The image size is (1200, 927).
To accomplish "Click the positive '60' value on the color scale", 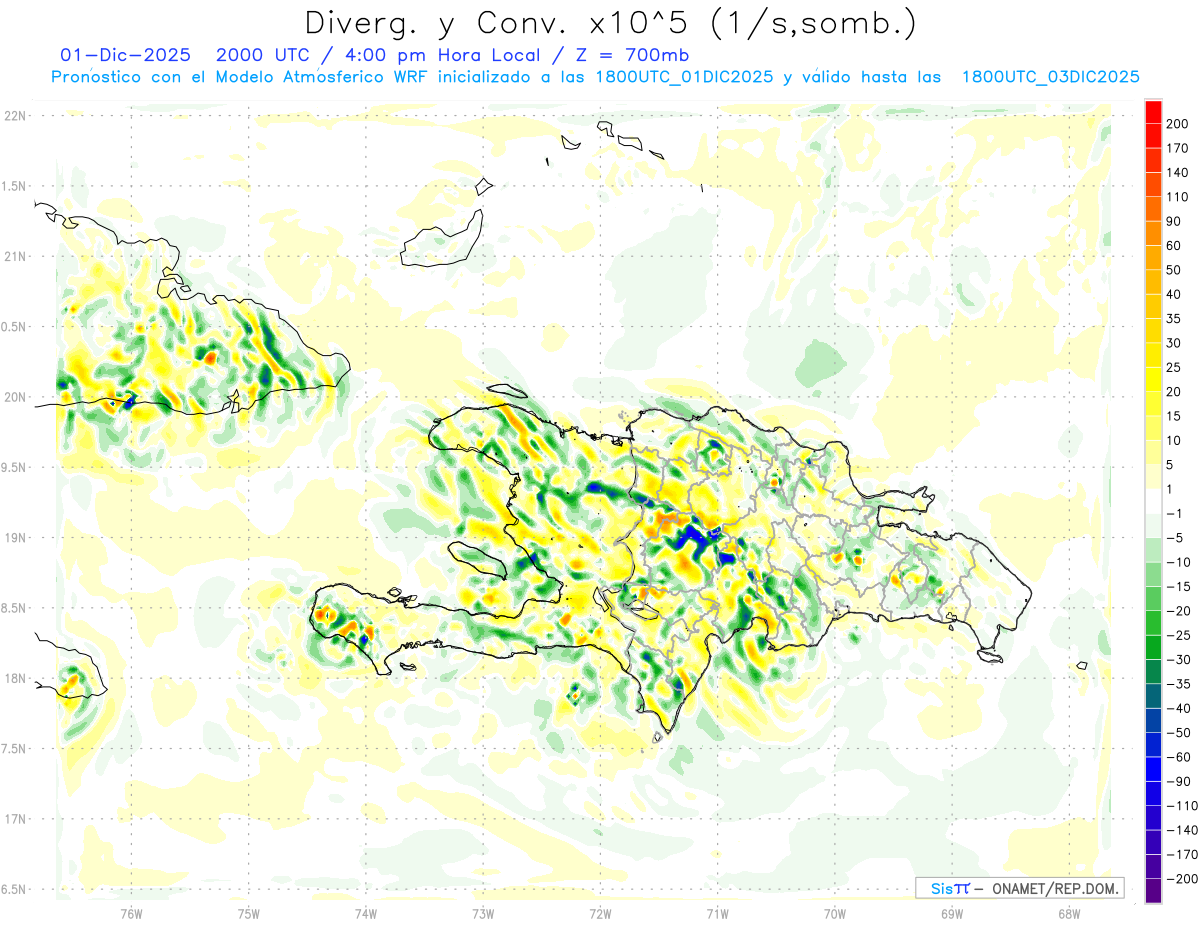I will pos(1174,246).
